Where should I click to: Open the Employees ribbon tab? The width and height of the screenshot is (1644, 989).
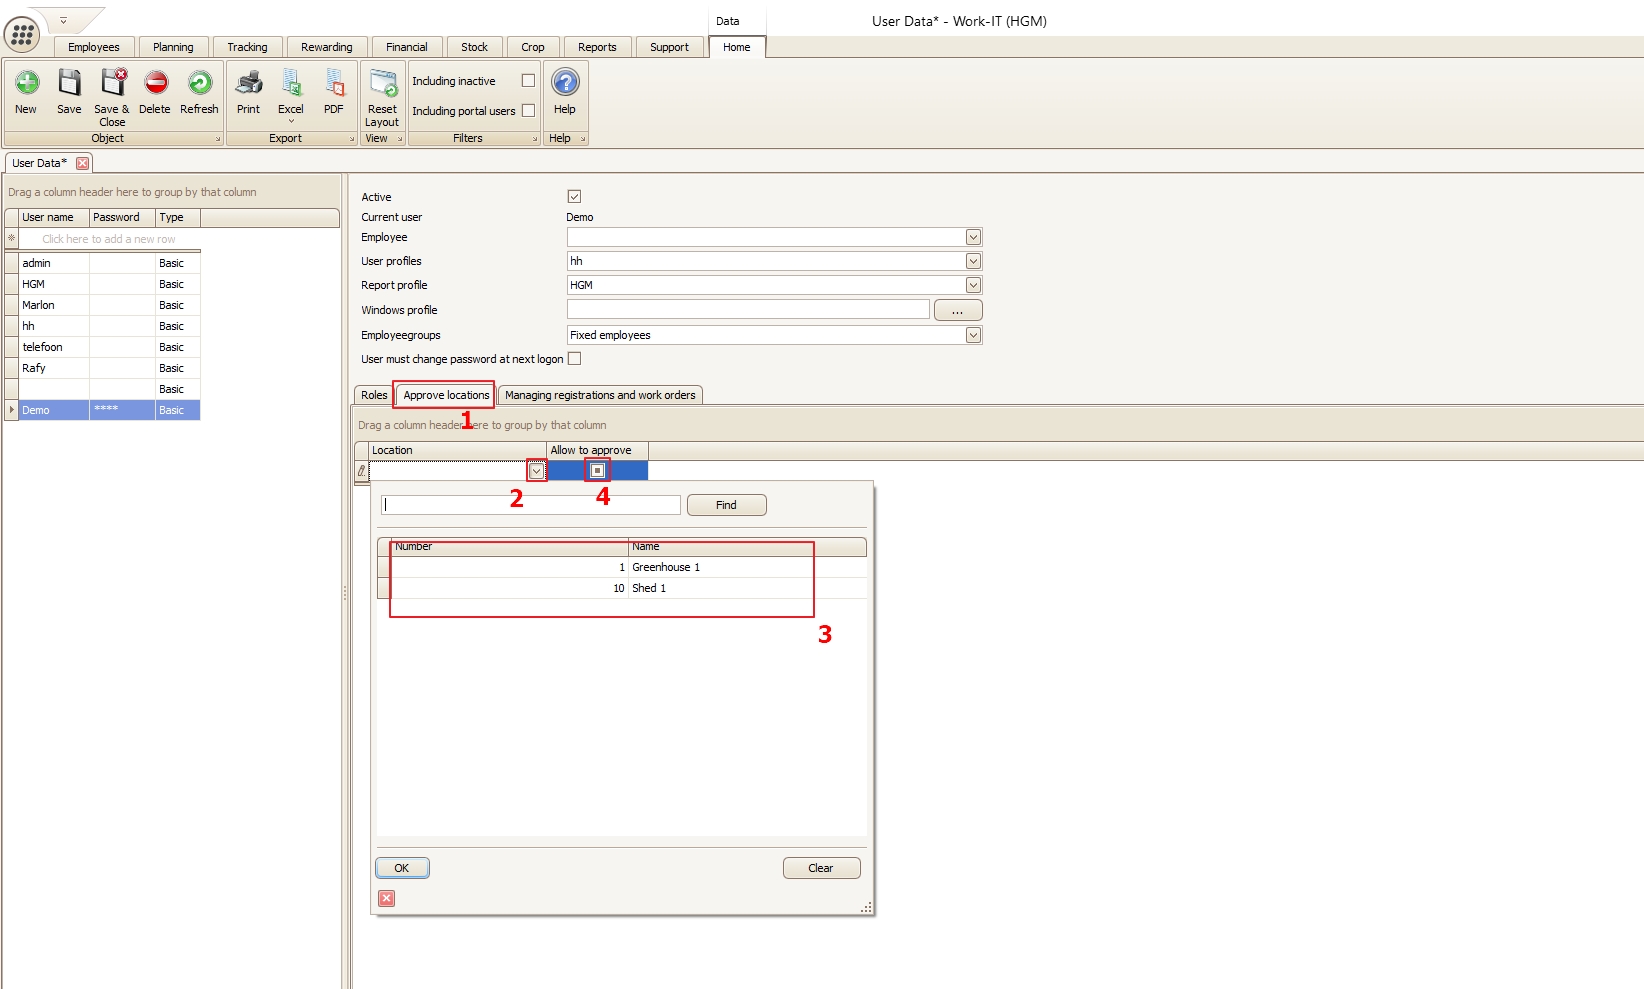pyautogui.click(x=94, y=47)
